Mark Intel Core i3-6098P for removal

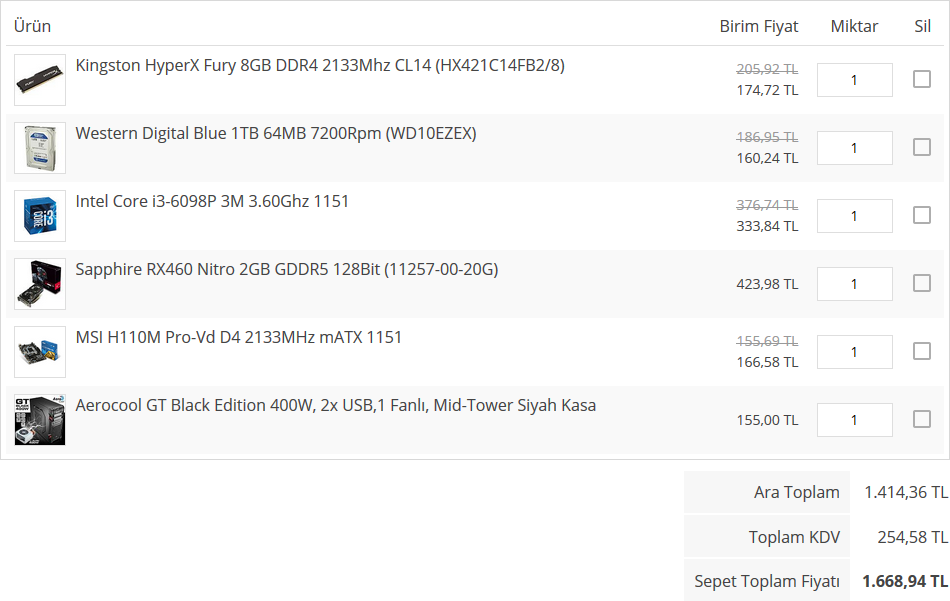point(922,215)
